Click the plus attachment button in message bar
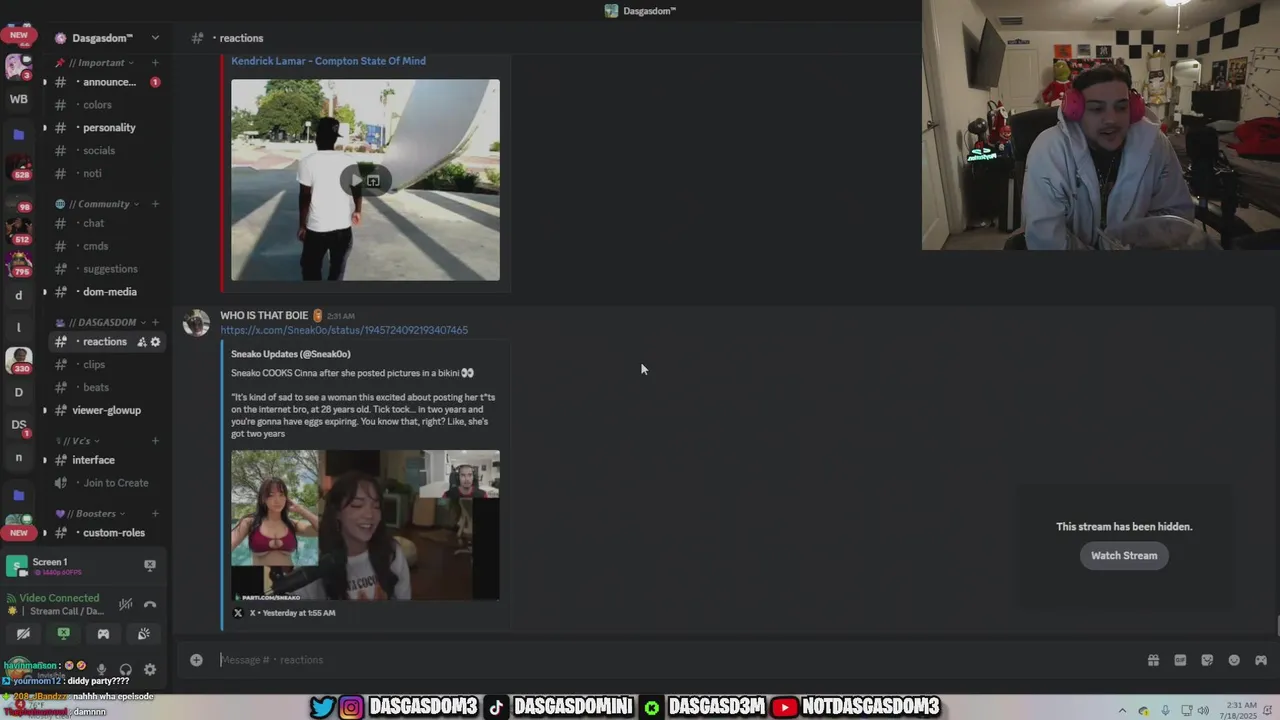The height and width of the screenshot is (720, 1280). (196, 660)
